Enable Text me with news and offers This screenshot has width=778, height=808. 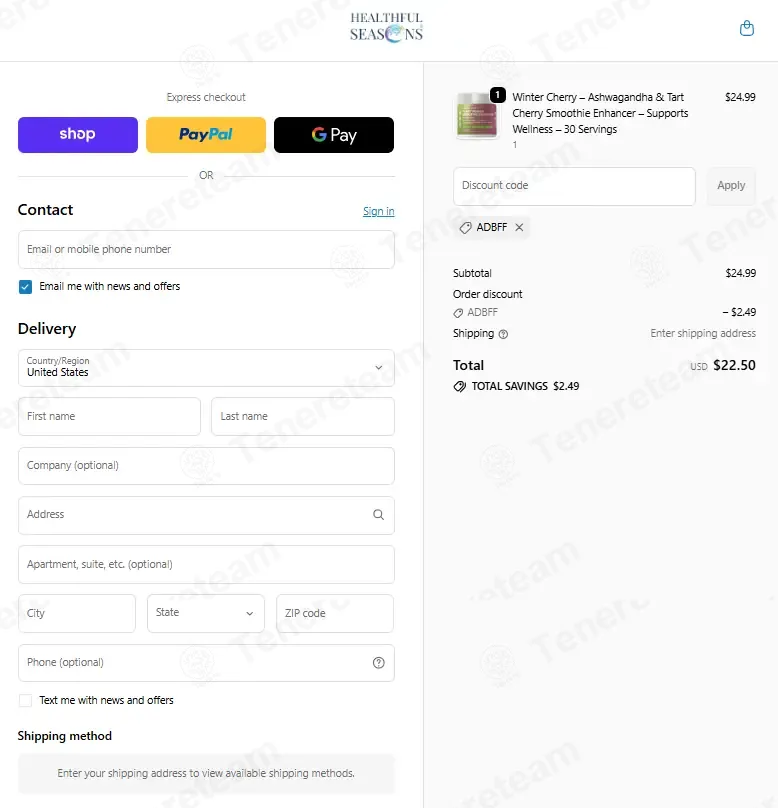(25, 700)
